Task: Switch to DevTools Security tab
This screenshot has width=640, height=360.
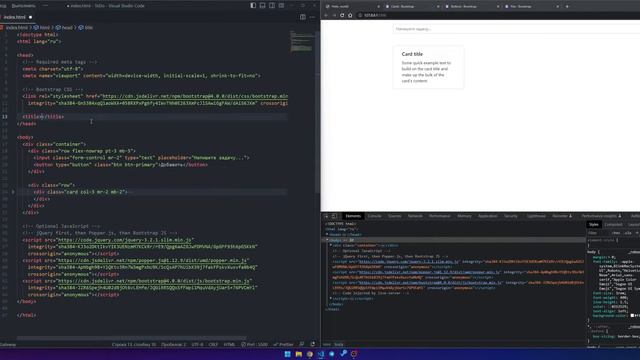Action: [x=511, y=216]
